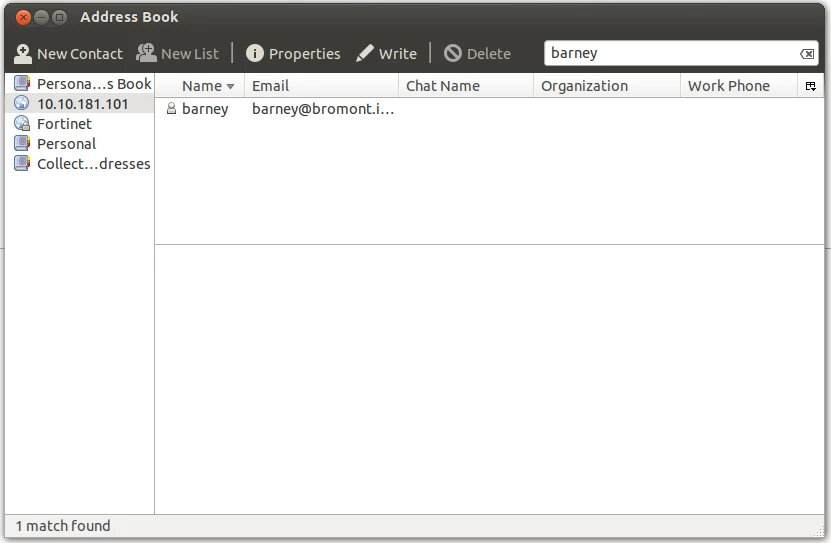Click the Persona...s Book icon
This screenshot has width=831, height=543.
pyautogui.click(x=22, y=83)
